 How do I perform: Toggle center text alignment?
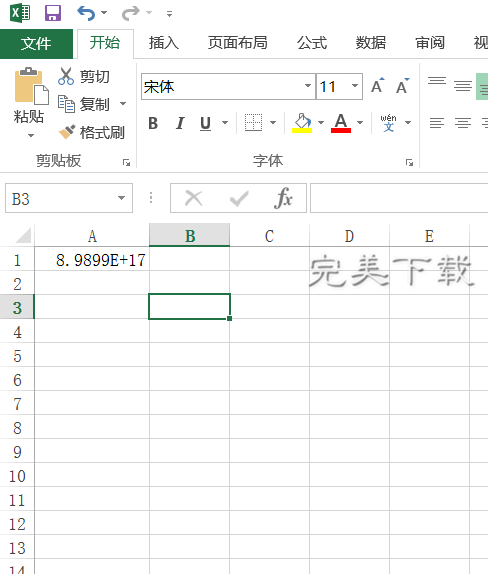click(463, 123)
